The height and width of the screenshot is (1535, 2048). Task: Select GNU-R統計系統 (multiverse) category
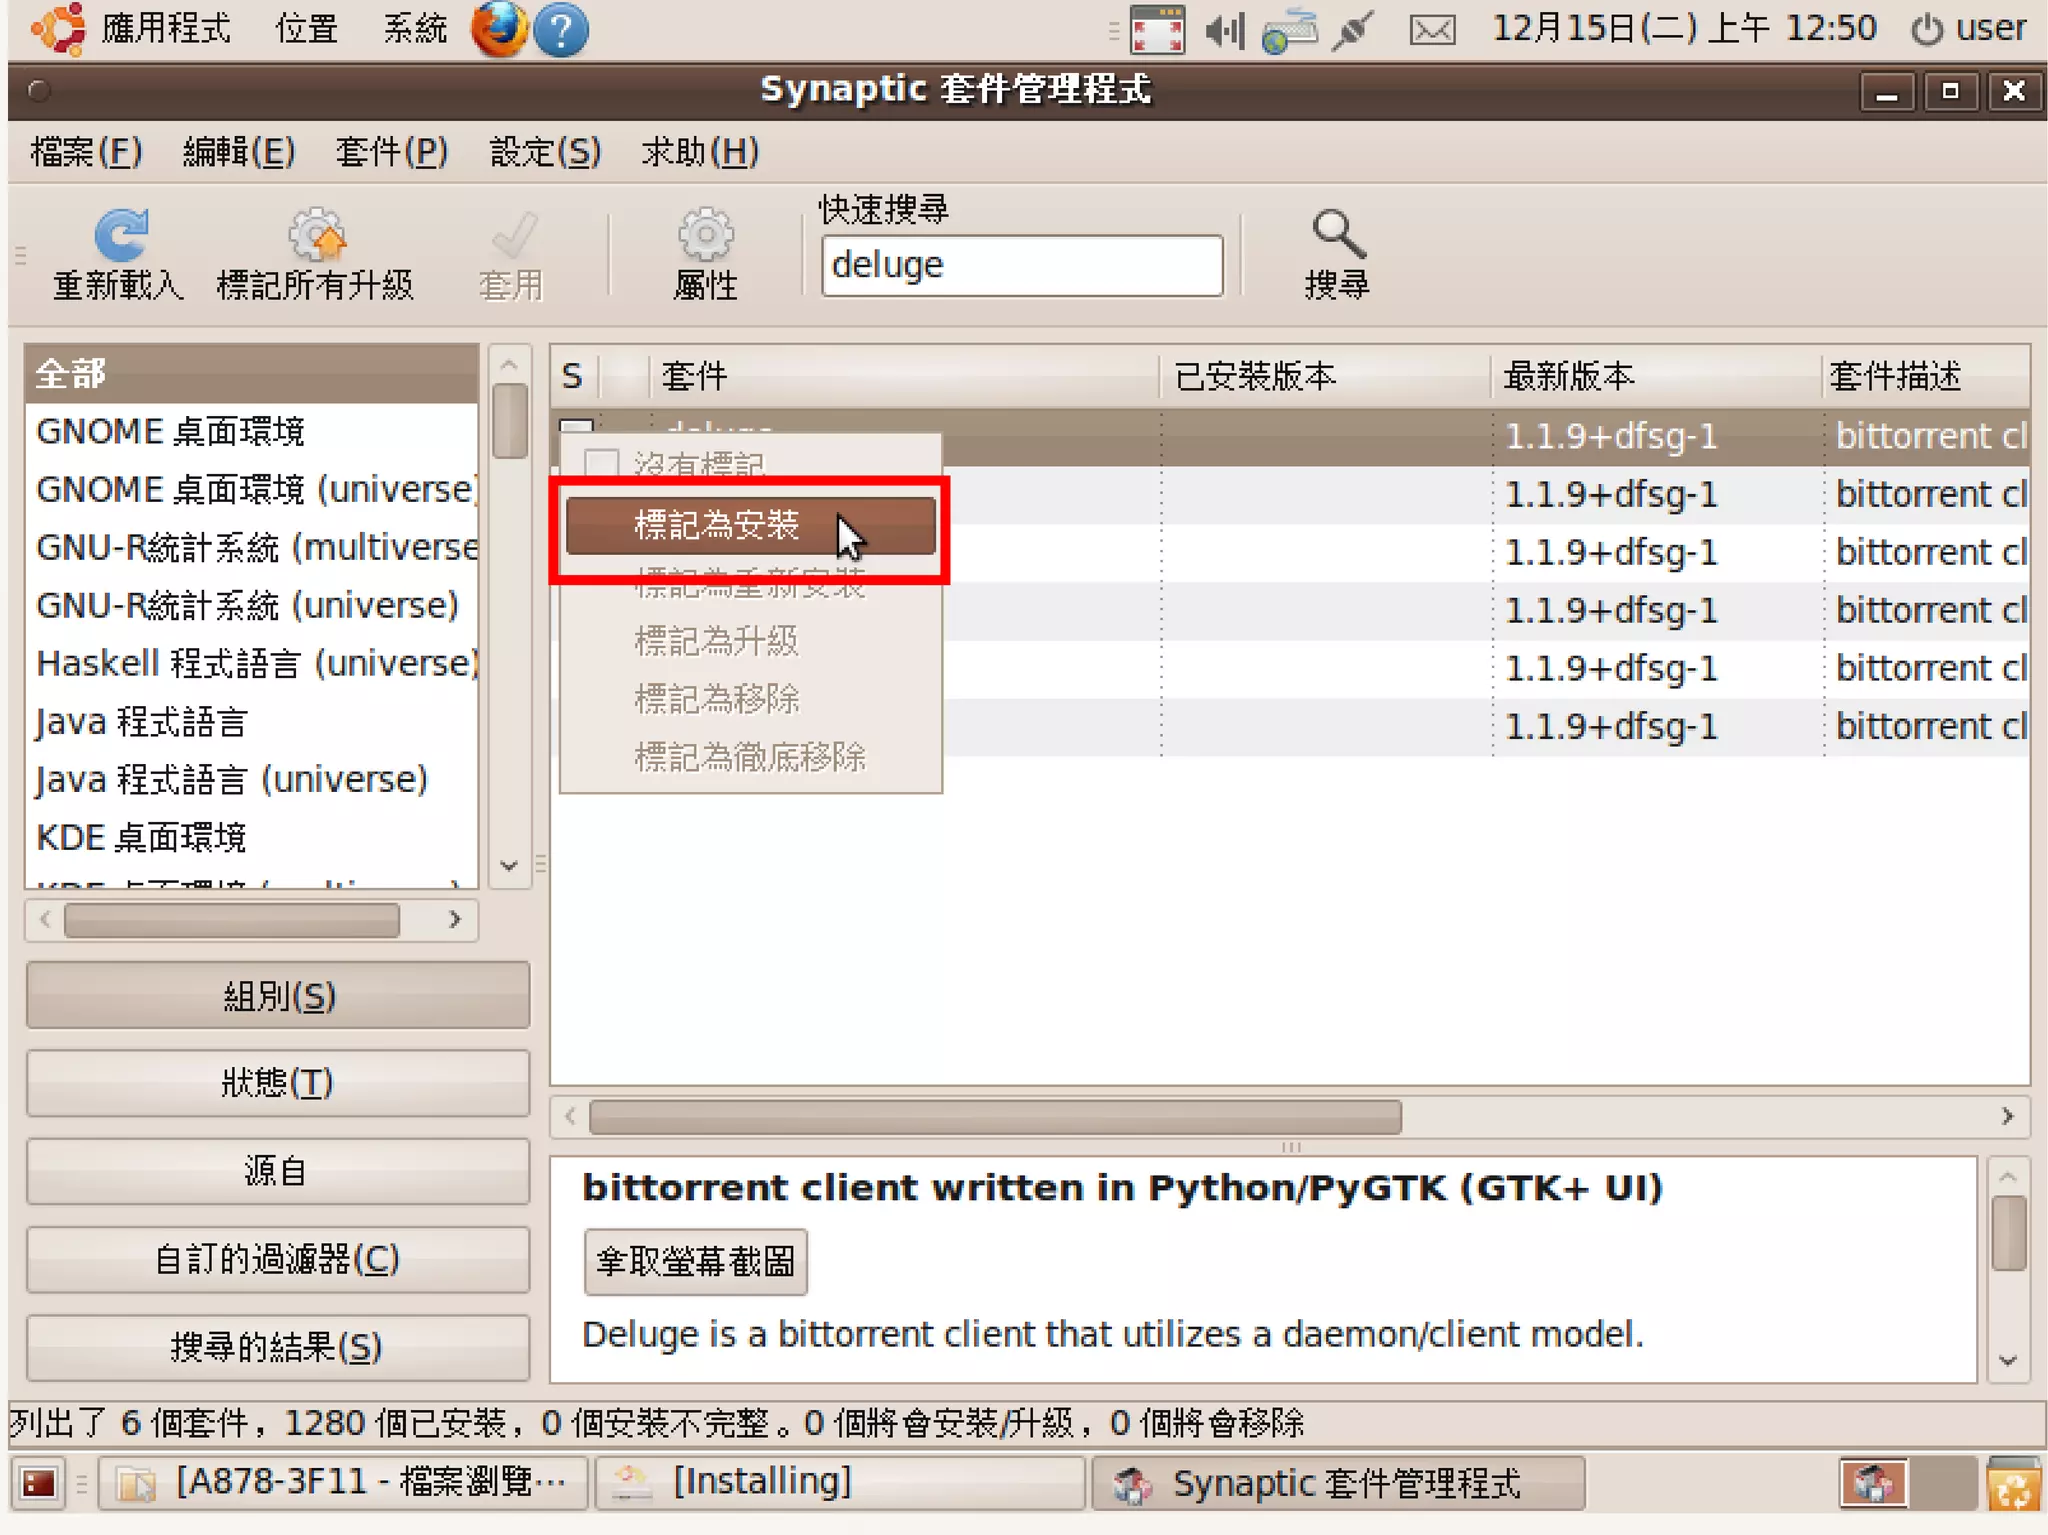click(x=252, y=548)
